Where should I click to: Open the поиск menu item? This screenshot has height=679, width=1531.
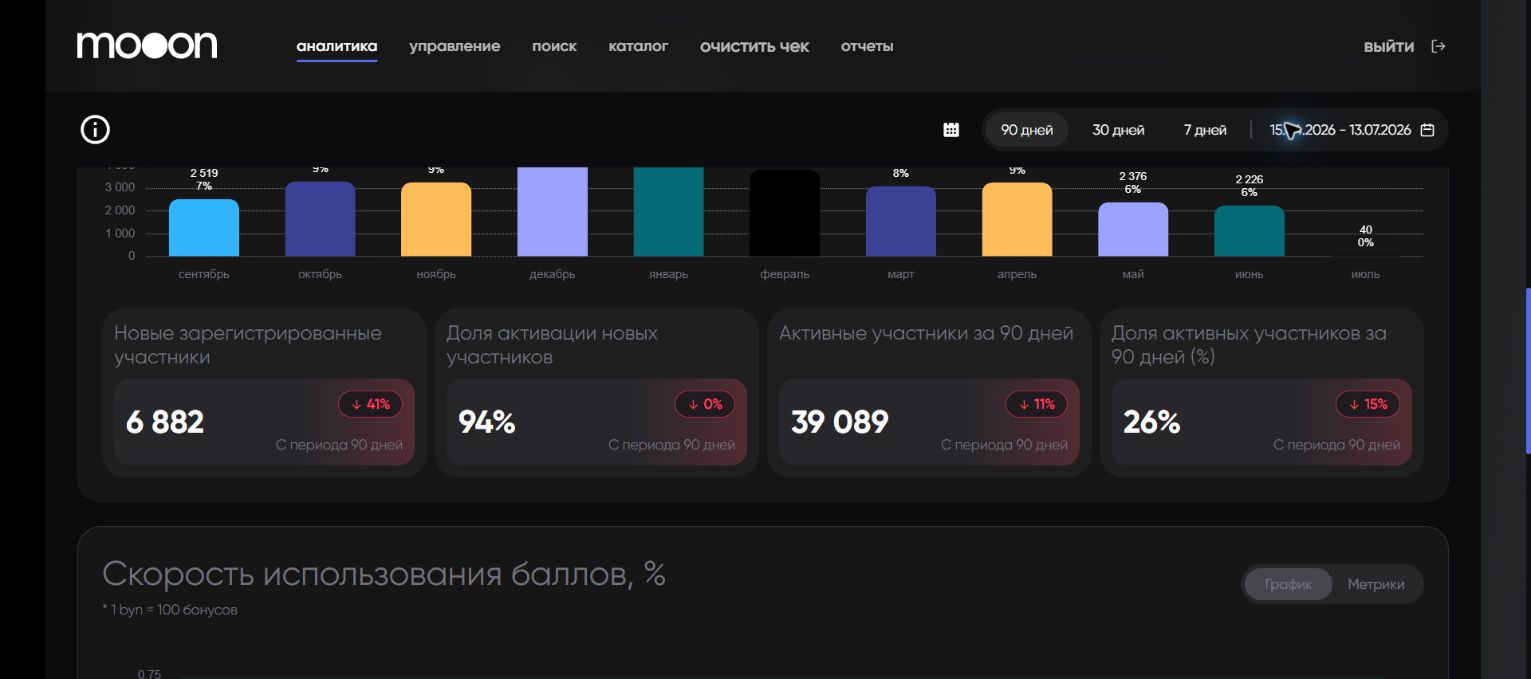coord(554,46)
